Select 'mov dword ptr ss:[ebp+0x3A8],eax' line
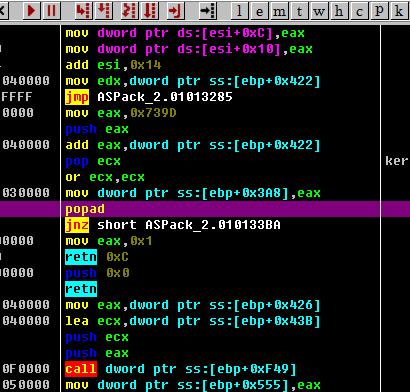The width and height of the screenshot is (410, 392). [x=193, y=193]
